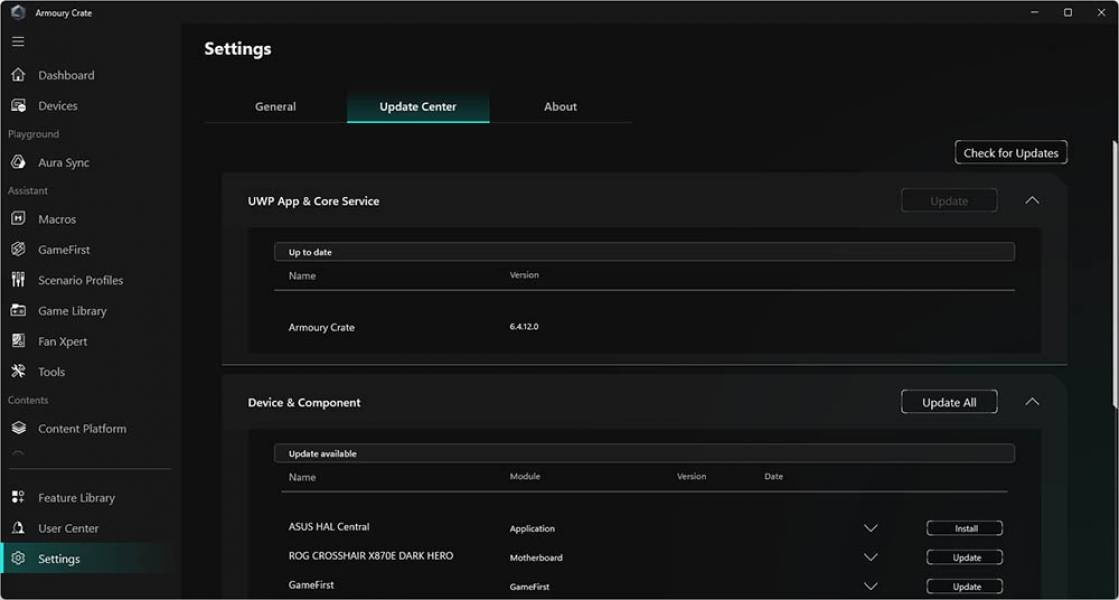Open the About tab

click(x=560, y=106)
